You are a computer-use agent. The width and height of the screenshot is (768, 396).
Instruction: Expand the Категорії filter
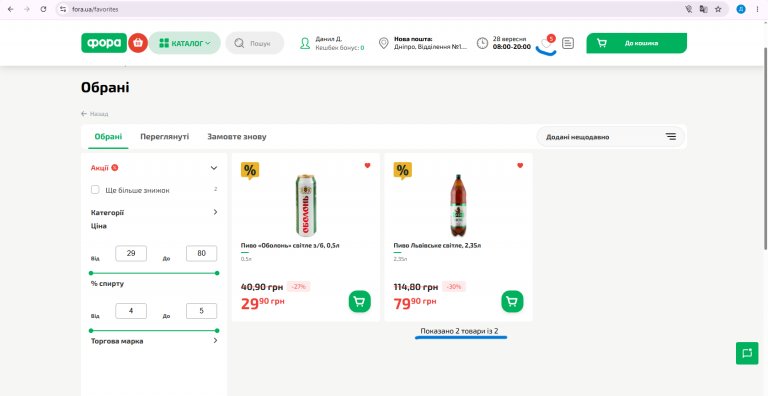[x=215, y=212]
